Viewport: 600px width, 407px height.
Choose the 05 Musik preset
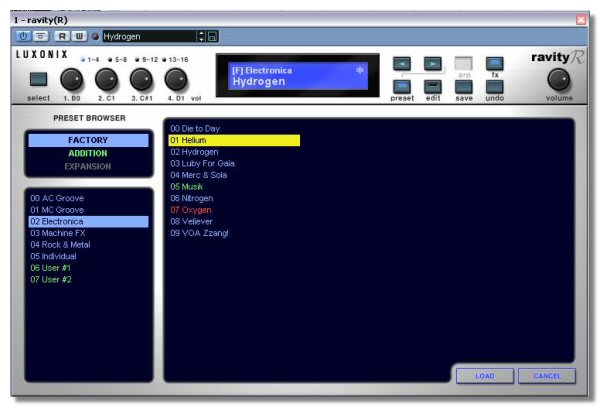coord(234,187)
